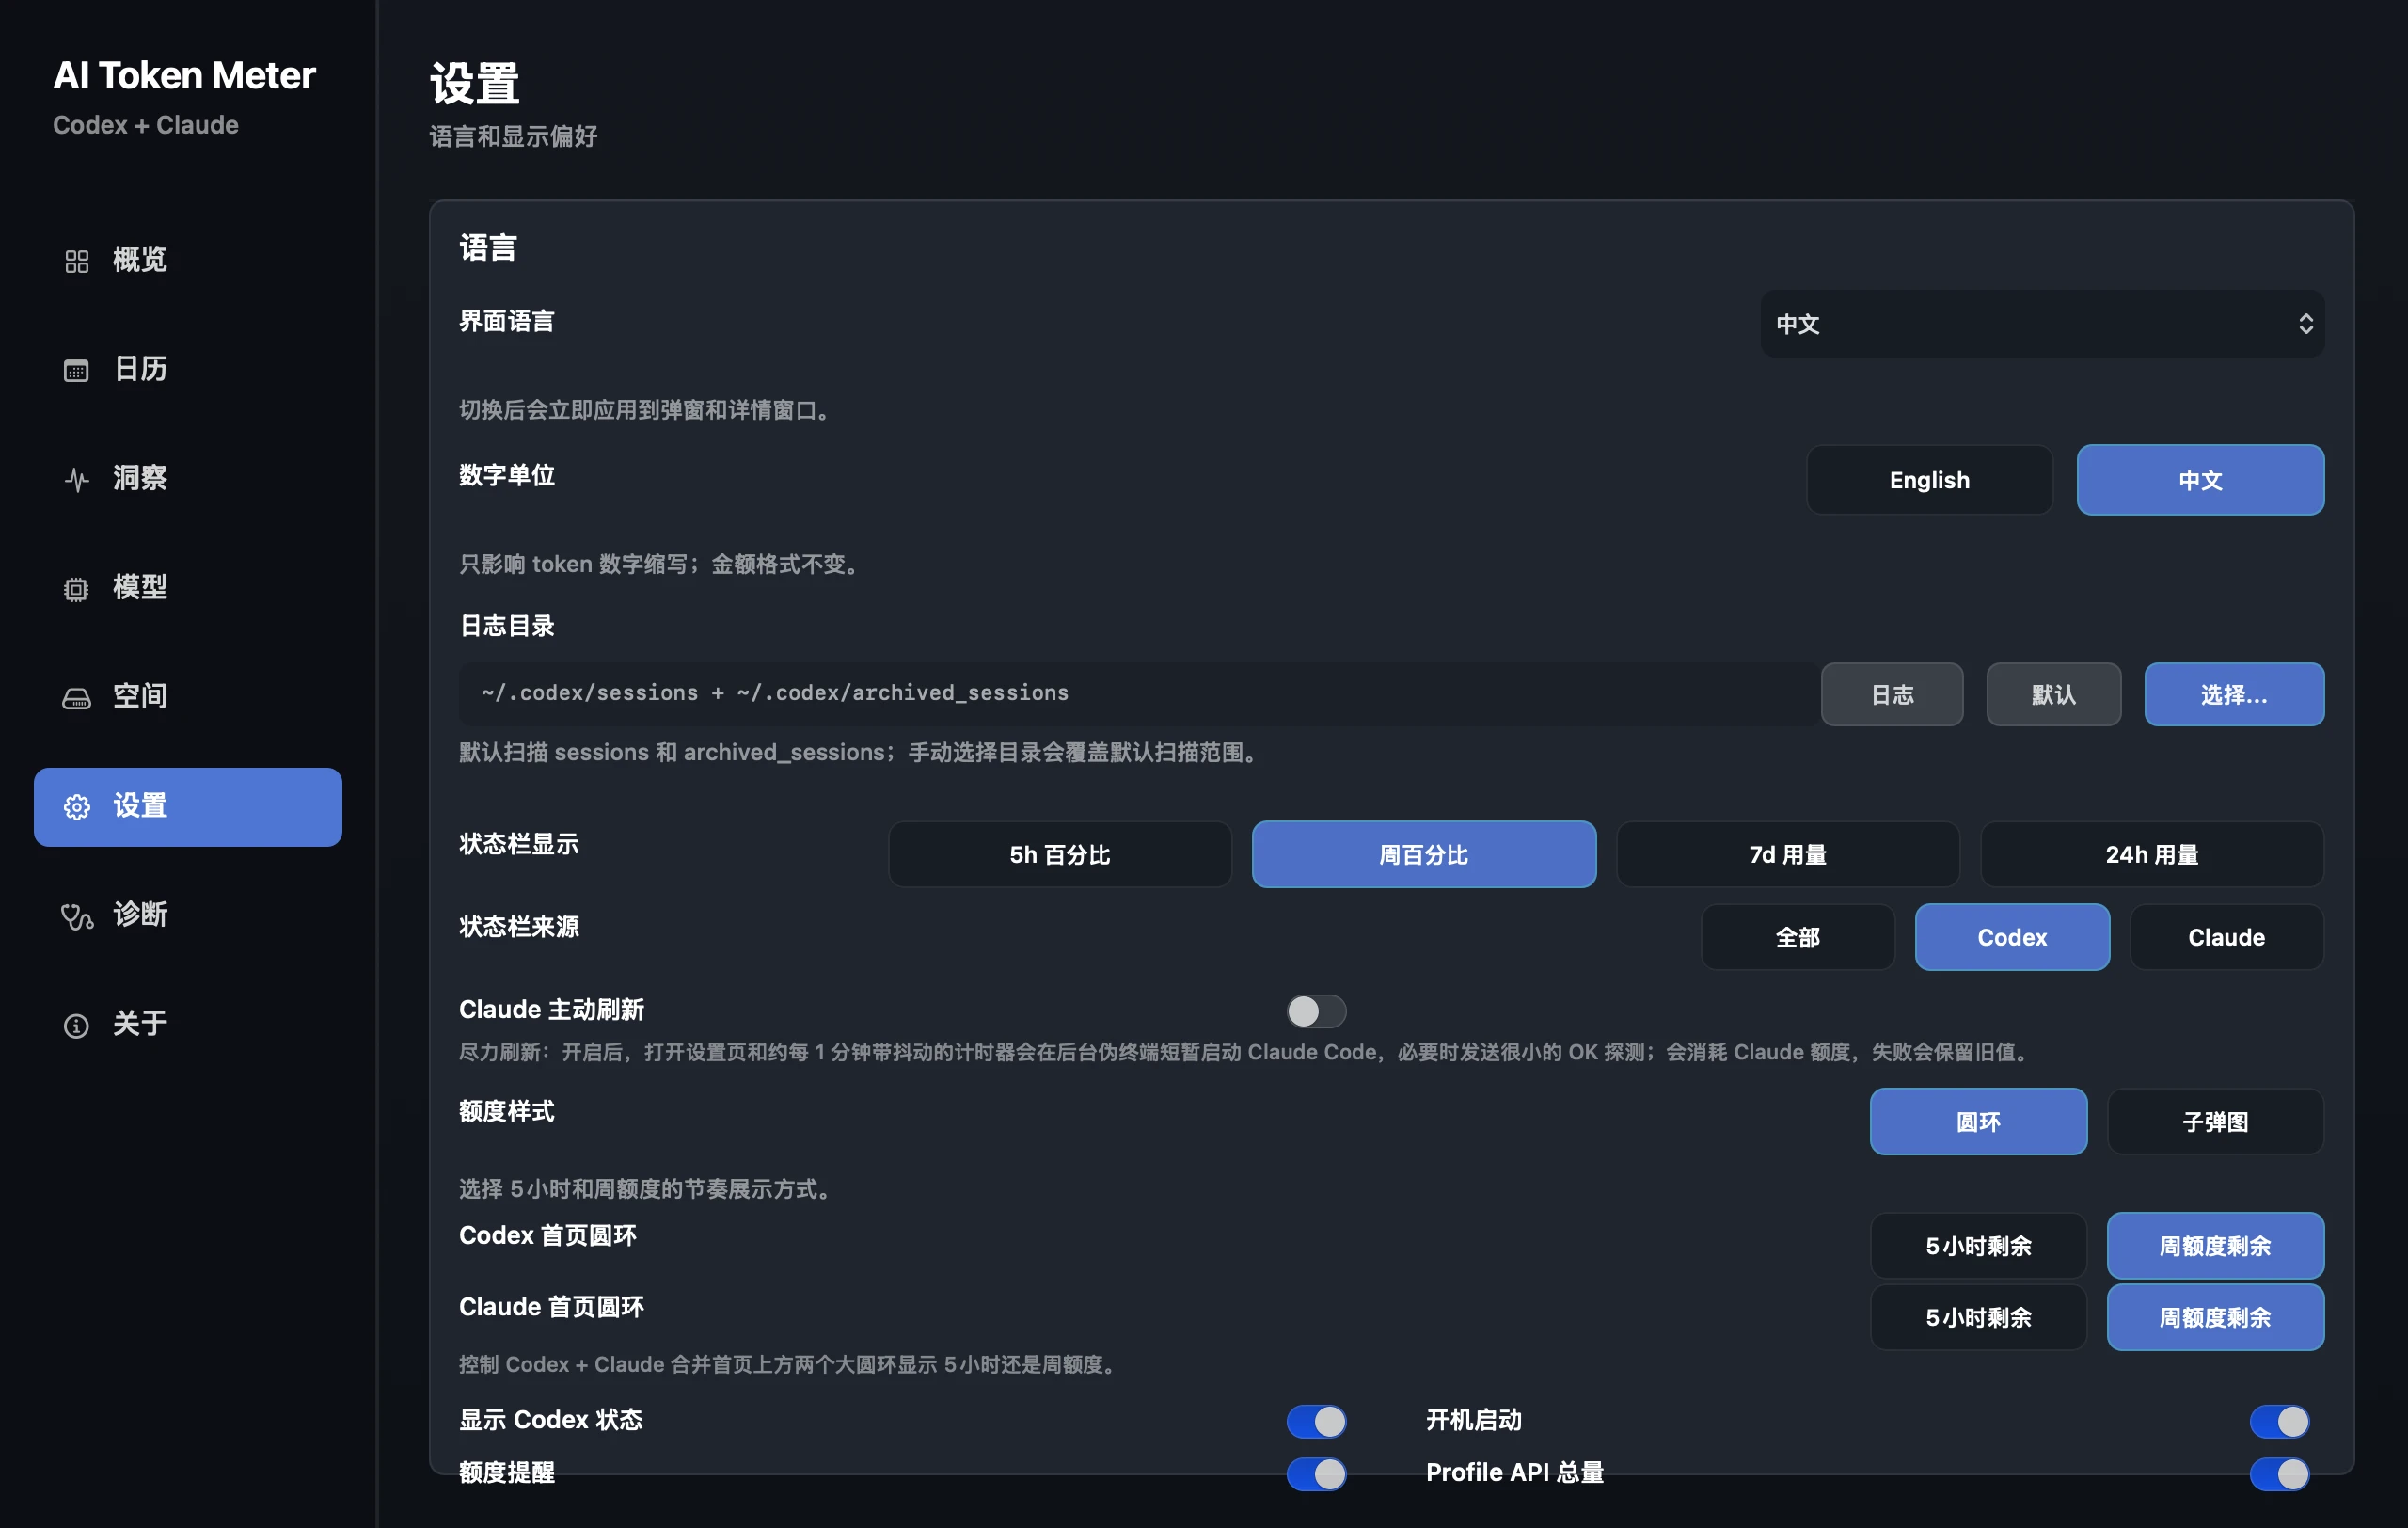Click the 模型 chip icon
This screenshot has height=1528, width=2408.
click(x=77, y=588)
